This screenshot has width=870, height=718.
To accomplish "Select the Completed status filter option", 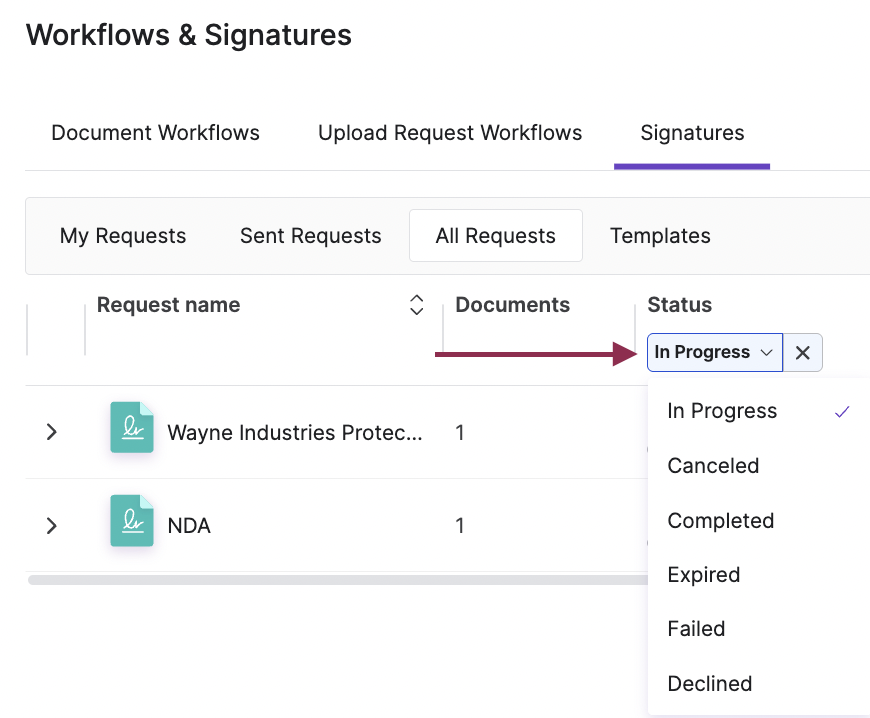I will 720,520.
